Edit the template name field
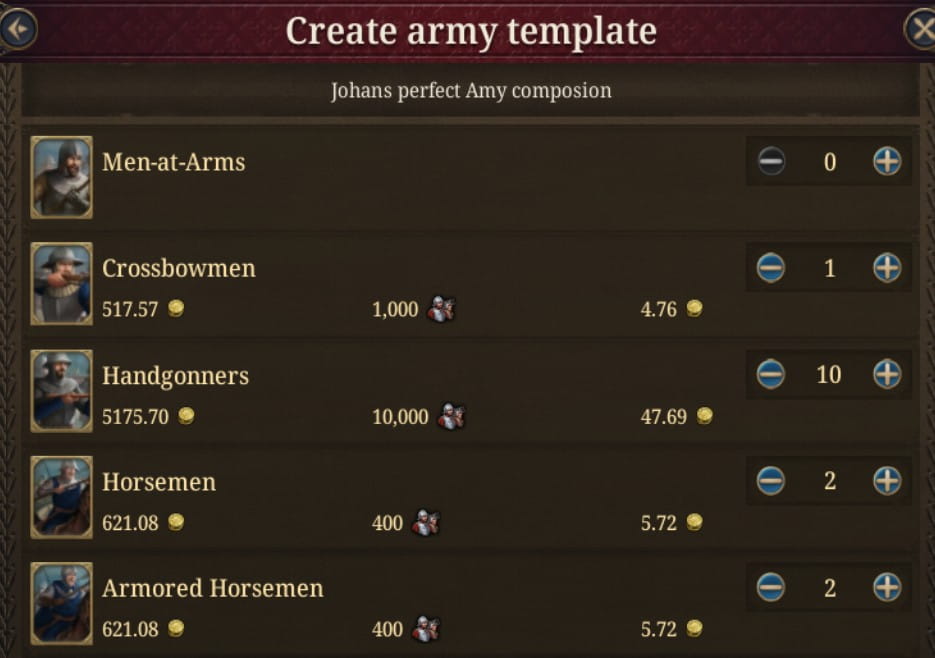This screenshot has width=935, height=658. click(471, 91)
